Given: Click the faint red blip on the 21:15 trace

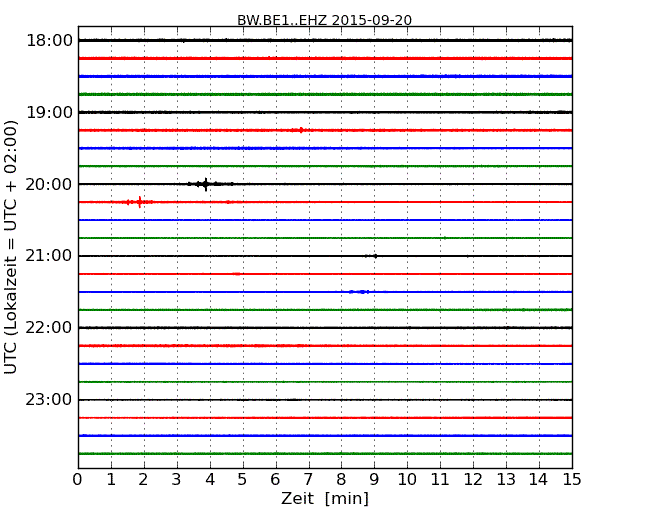Looking at the screenshot, I should (x=237, y=274).
